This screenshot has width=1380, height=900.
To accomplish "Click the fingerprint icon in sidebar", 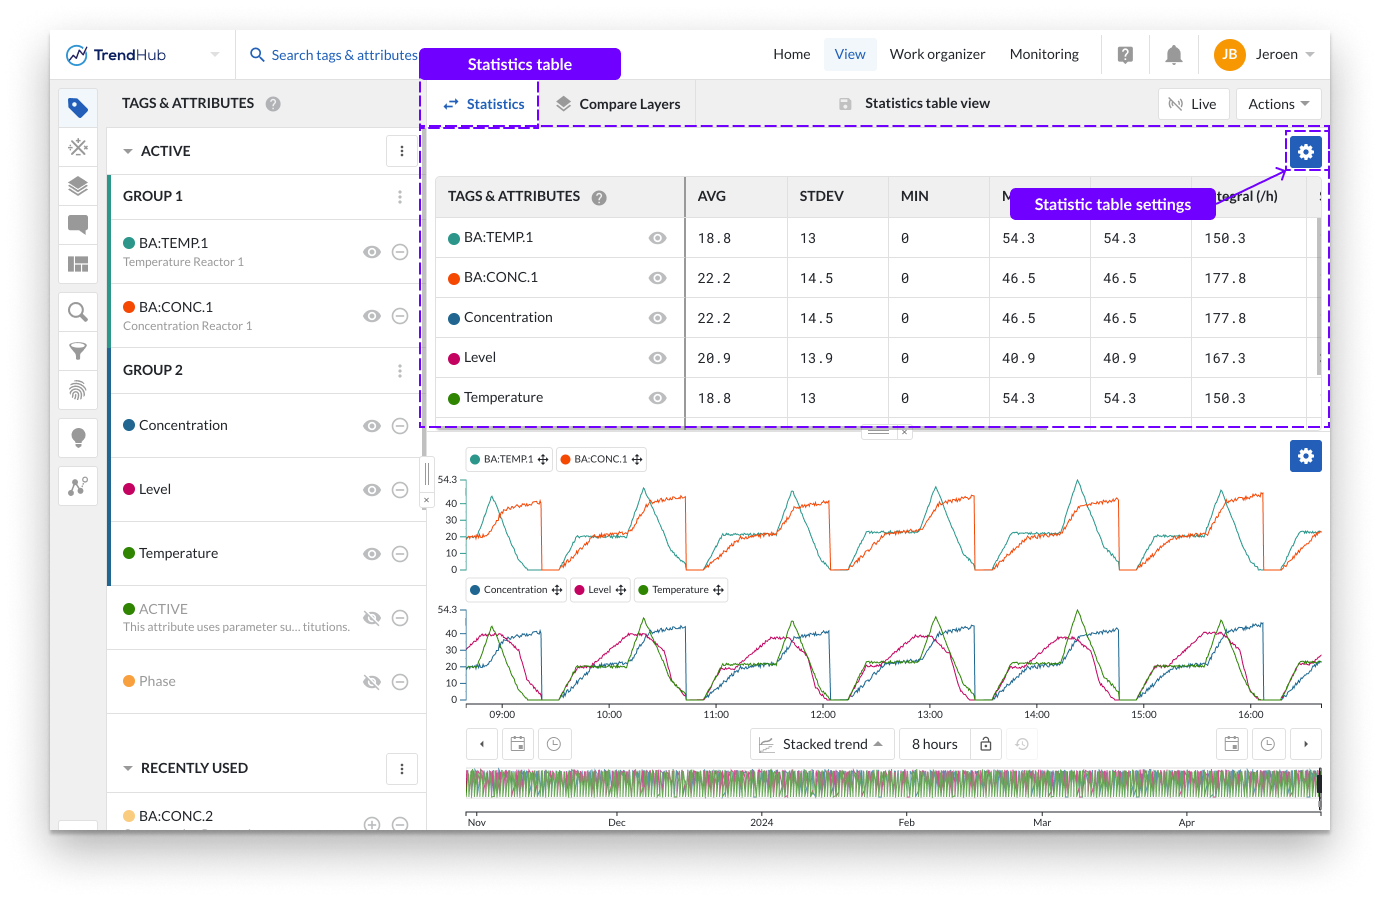I will (x=78, y=390).
